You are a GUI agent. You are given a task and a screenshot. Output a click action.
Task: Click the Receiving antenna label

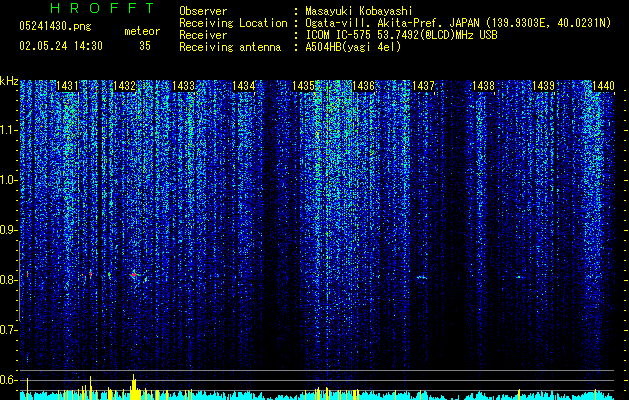click(230, 47)
